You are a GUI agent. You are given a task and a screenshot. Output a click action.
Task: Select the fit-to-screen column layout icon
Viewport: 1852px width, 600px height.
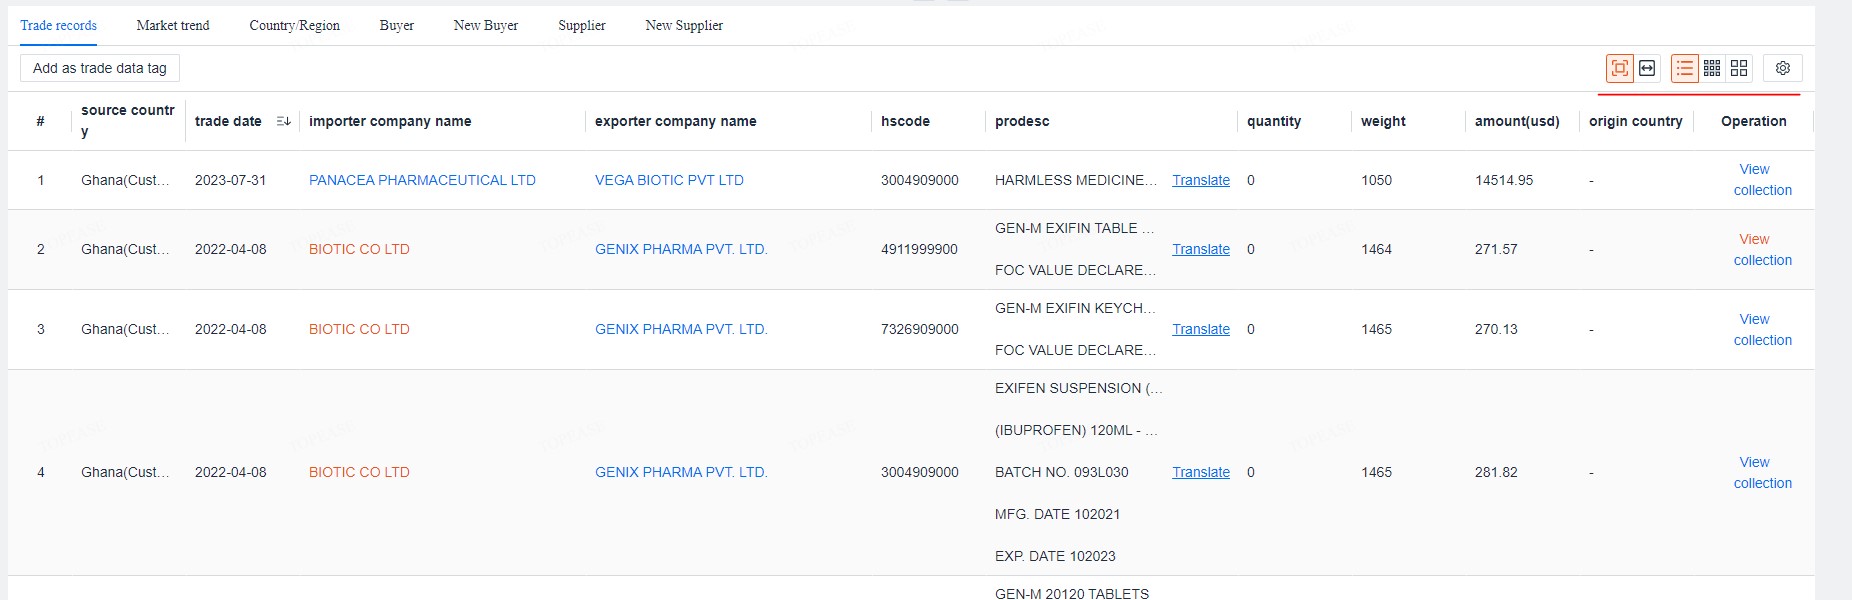pyautogui.click(x=1619, y=68)
